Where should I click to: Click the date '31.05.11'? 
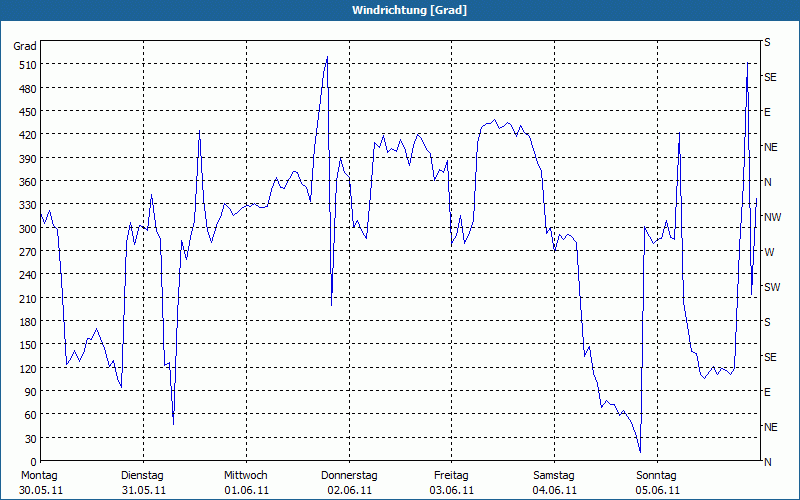tap(144, 491)
